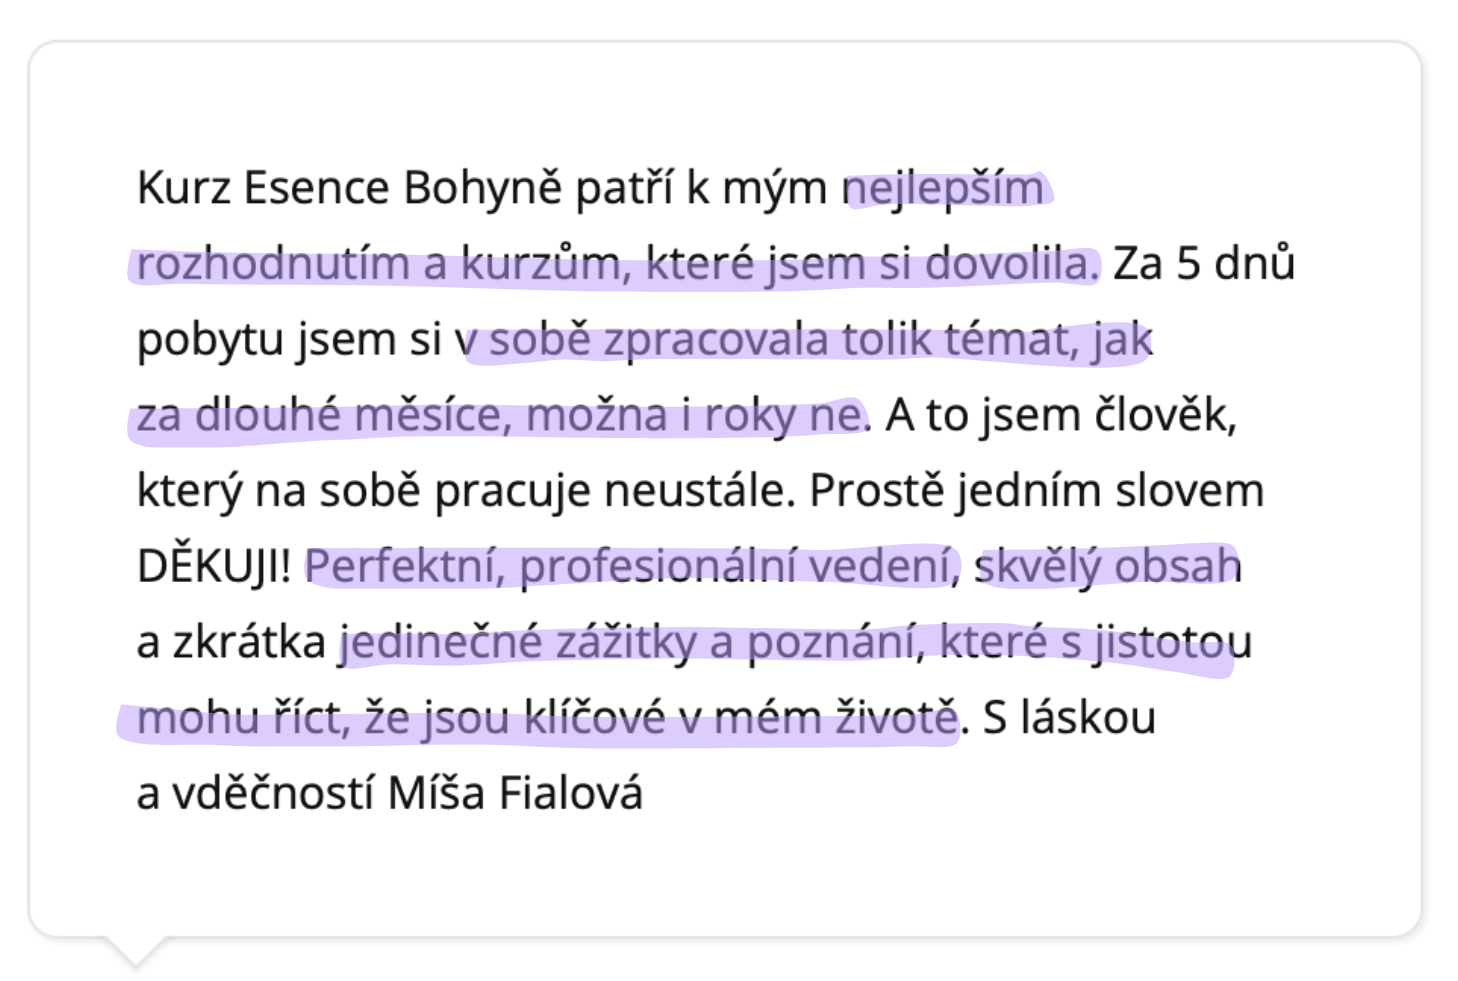Click the text "Za 5 dnů"
The height and width of the screenshot is (981, 1458).
[x=1204, y=264]
